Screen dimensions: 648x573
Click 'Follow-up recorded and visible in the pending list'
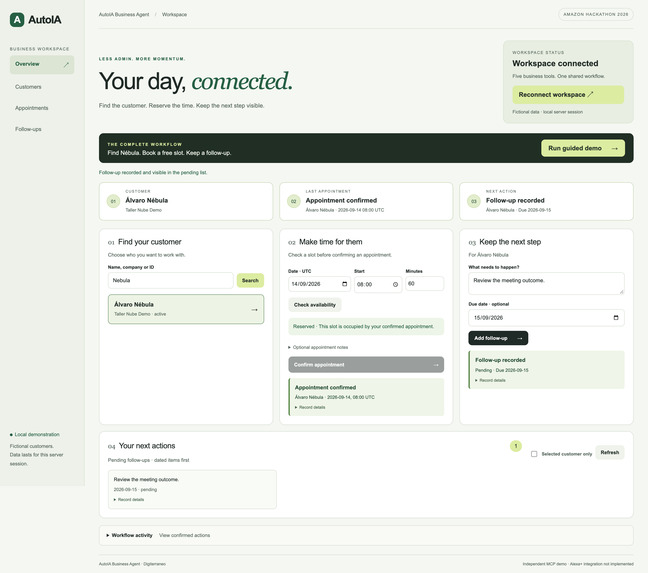[153, 173]
